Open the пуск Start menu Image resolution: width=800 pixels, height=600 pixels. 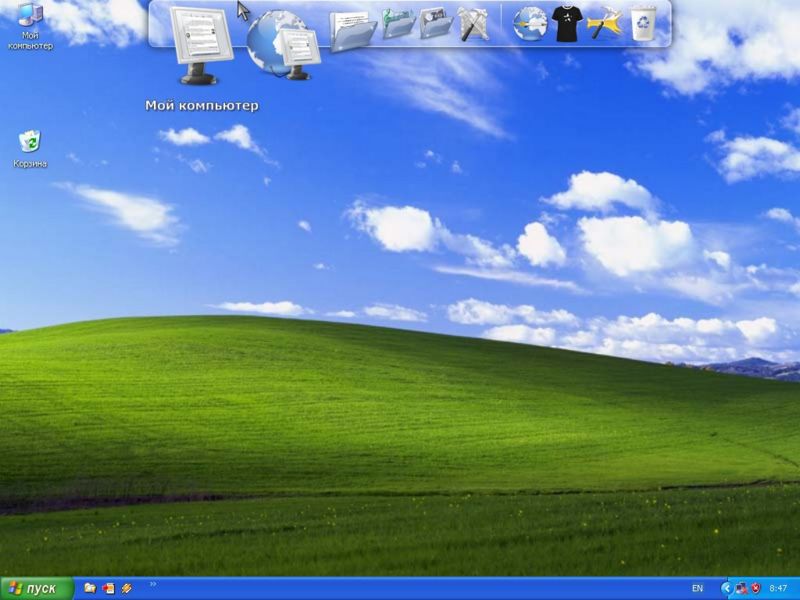[37, 589]
